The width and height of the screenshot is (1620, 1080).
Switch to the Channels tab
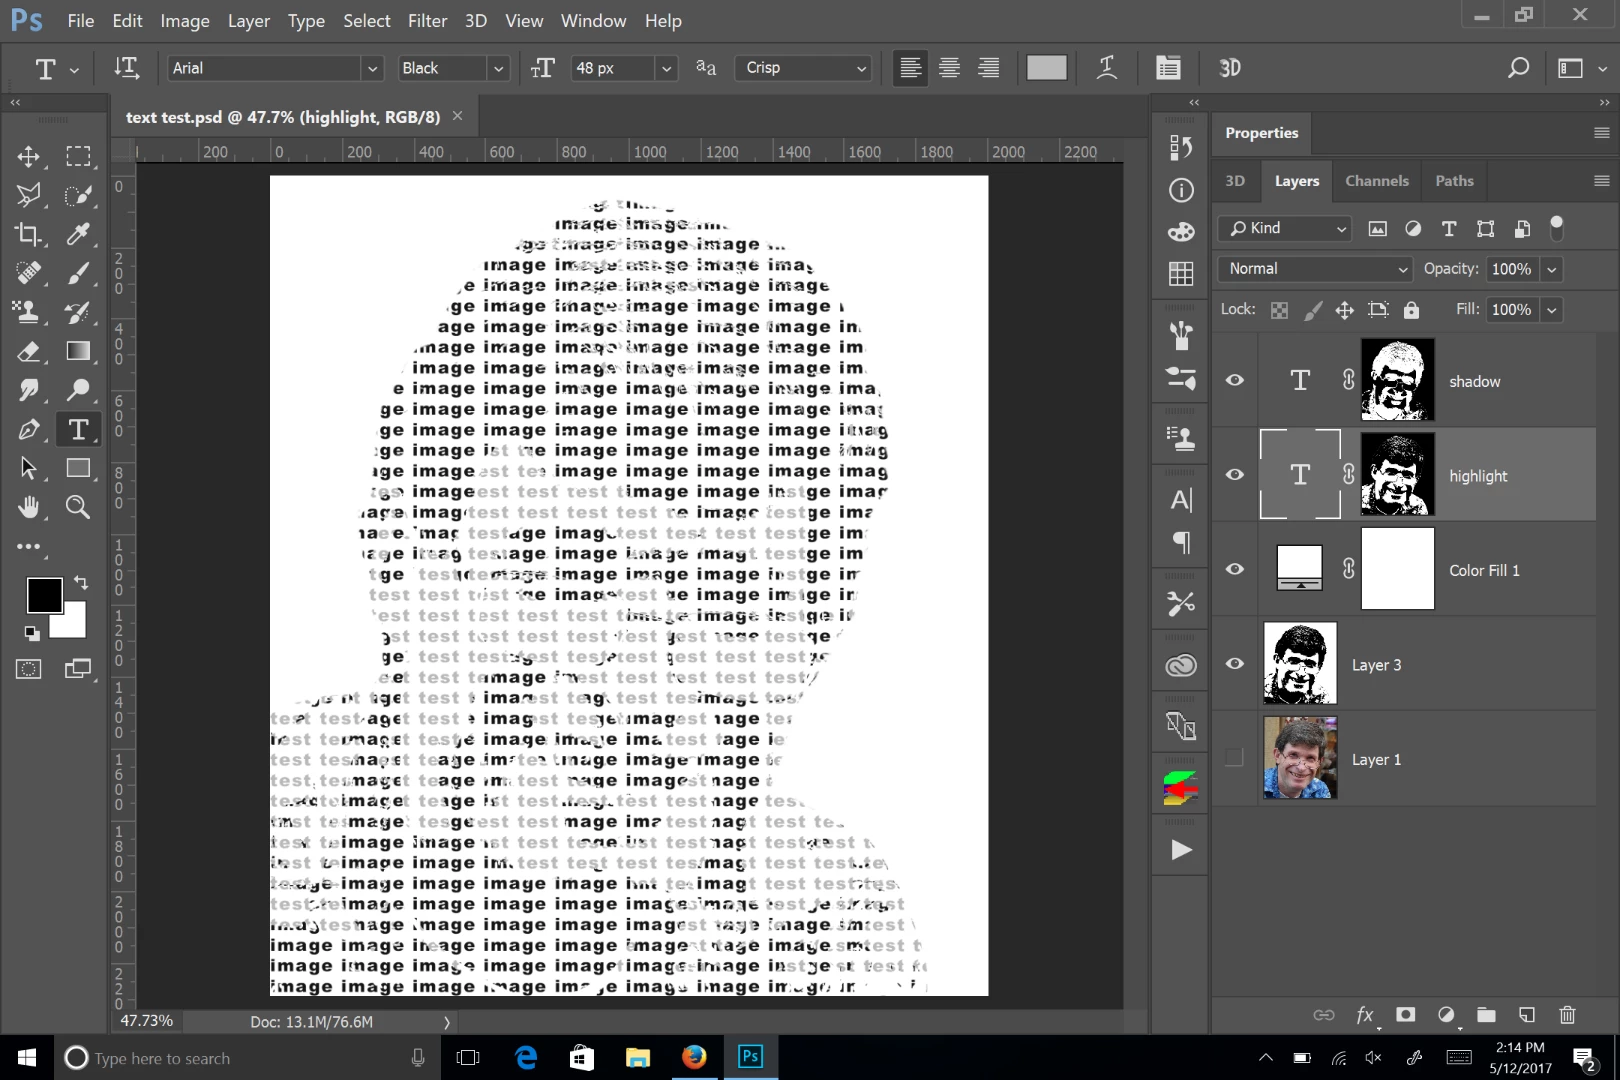click(x=1377, y=181)
